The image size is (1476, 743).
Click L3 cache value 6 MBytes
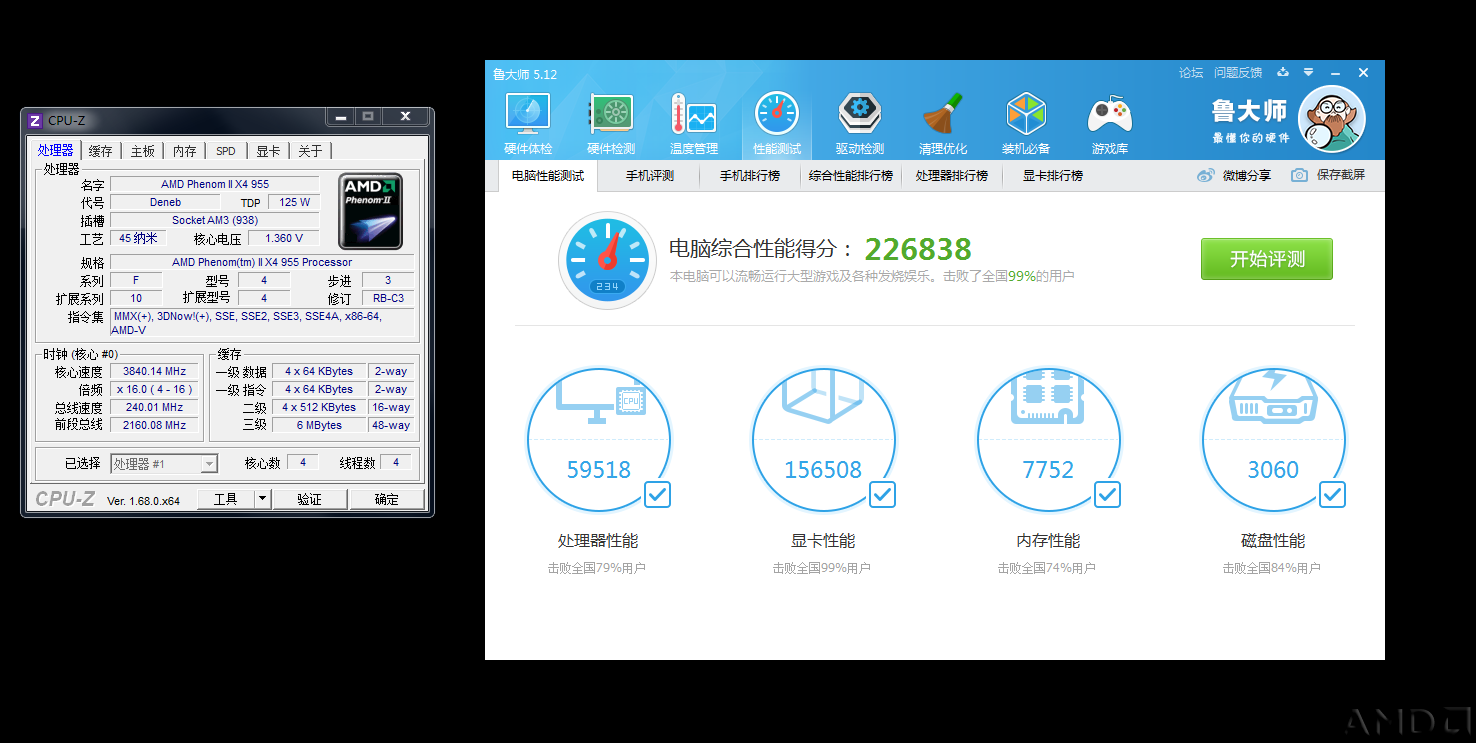click(319, 425)
